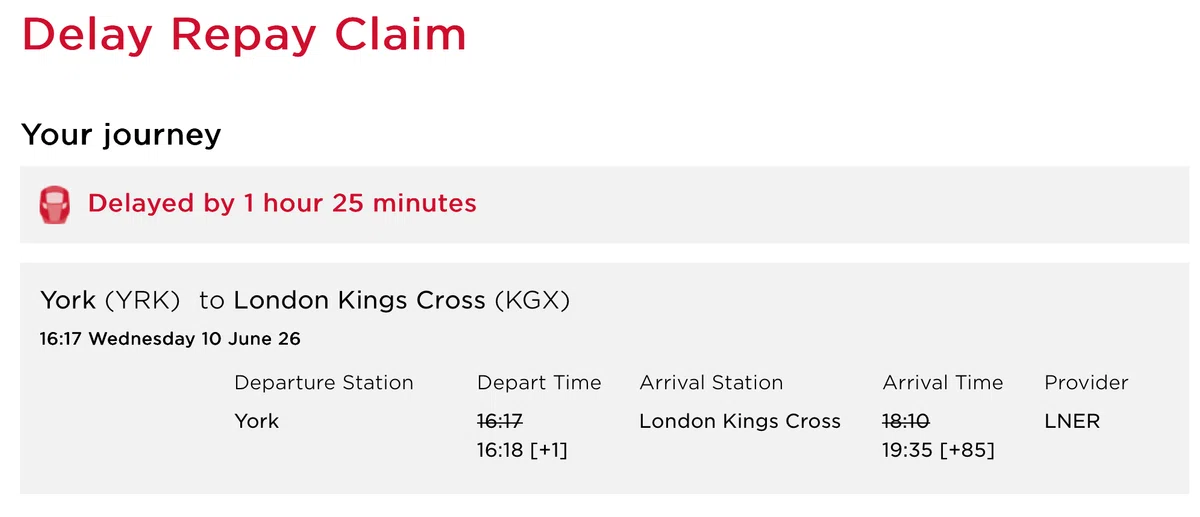Viewport: 1200px width, 517px height.
Task: Click the York (YRK) origin station name
Action: pos(110,300)
